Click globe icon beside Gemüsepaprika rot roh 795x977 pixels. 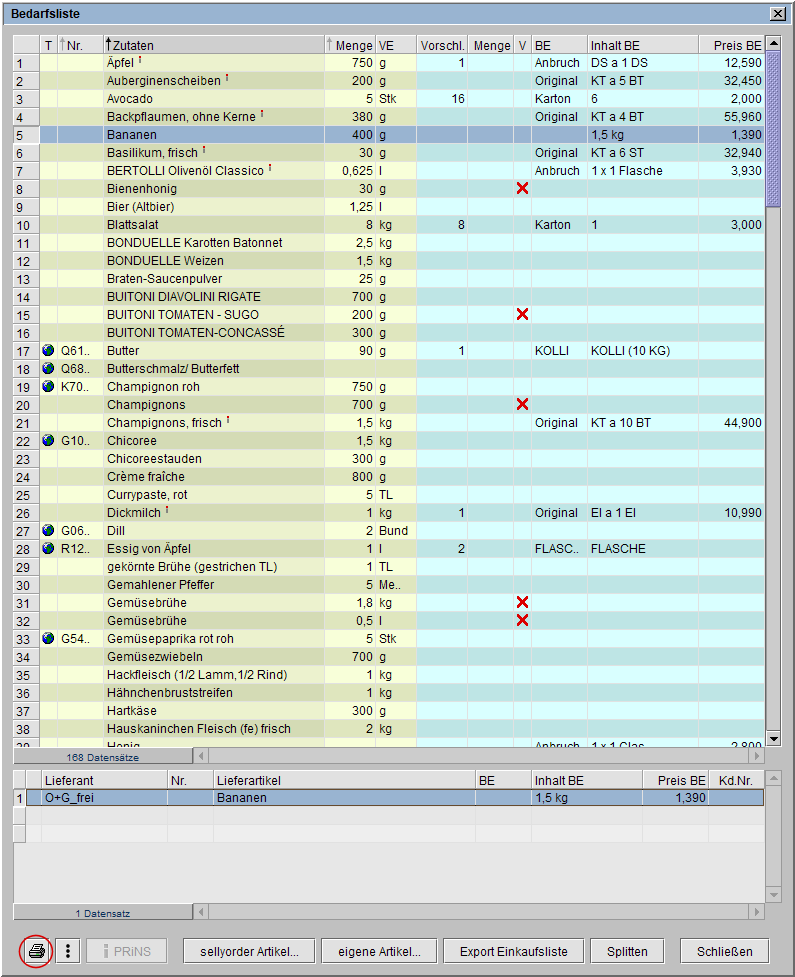click(x=48, y=639)
